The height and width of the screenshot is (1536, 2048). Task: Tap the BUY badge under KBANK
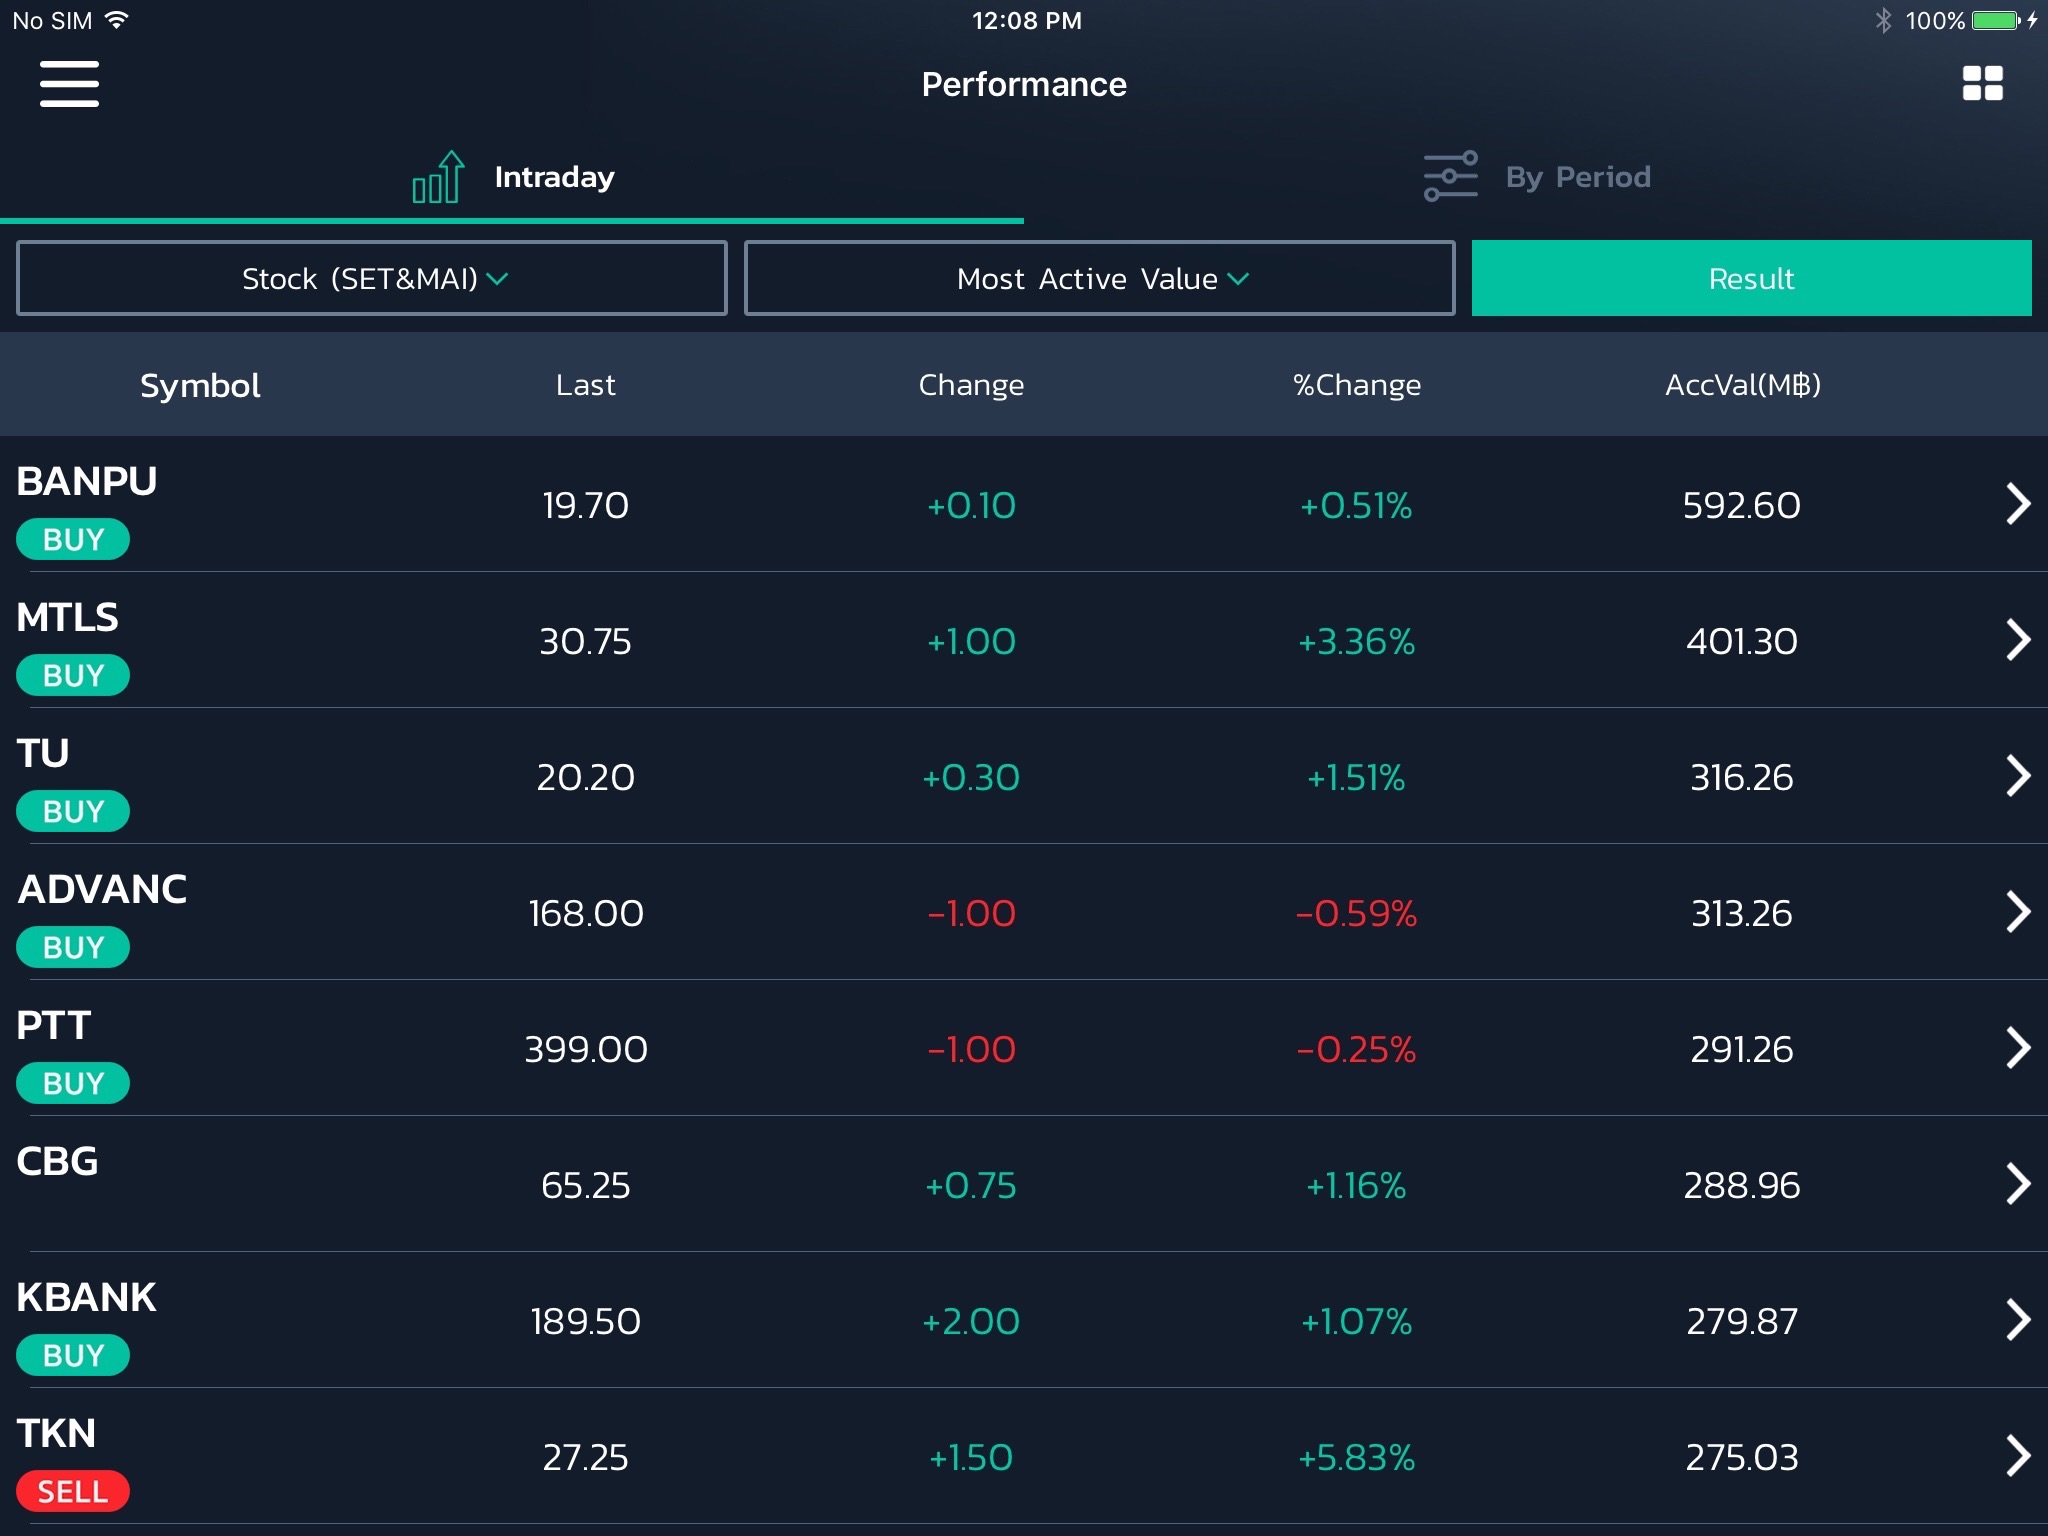[x=73, y=1355]
